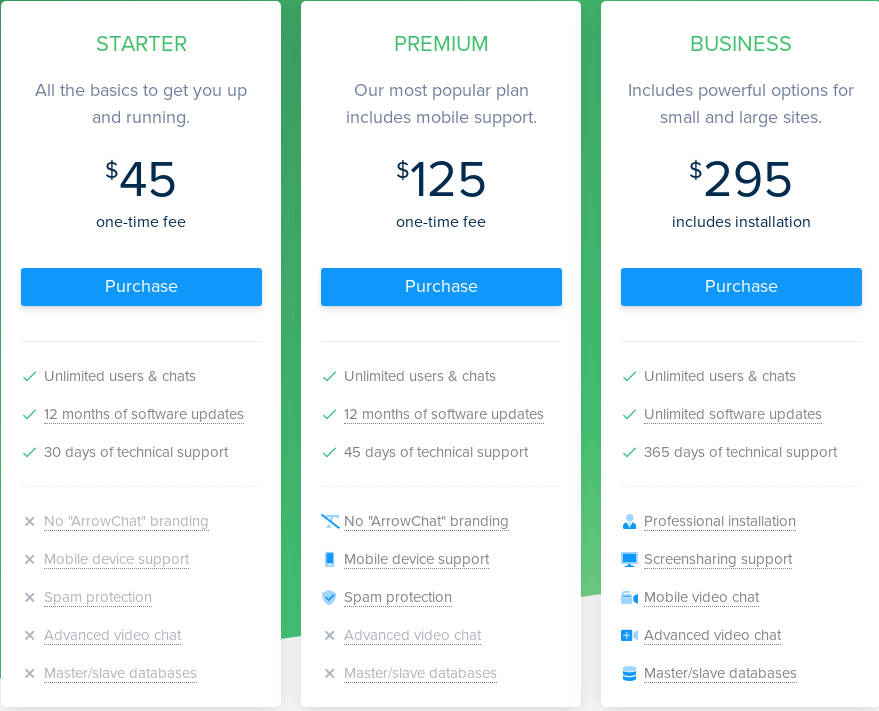Click the mobile phone icon in Premium
This screenshot has width=879, height=711.
(330, 559)
